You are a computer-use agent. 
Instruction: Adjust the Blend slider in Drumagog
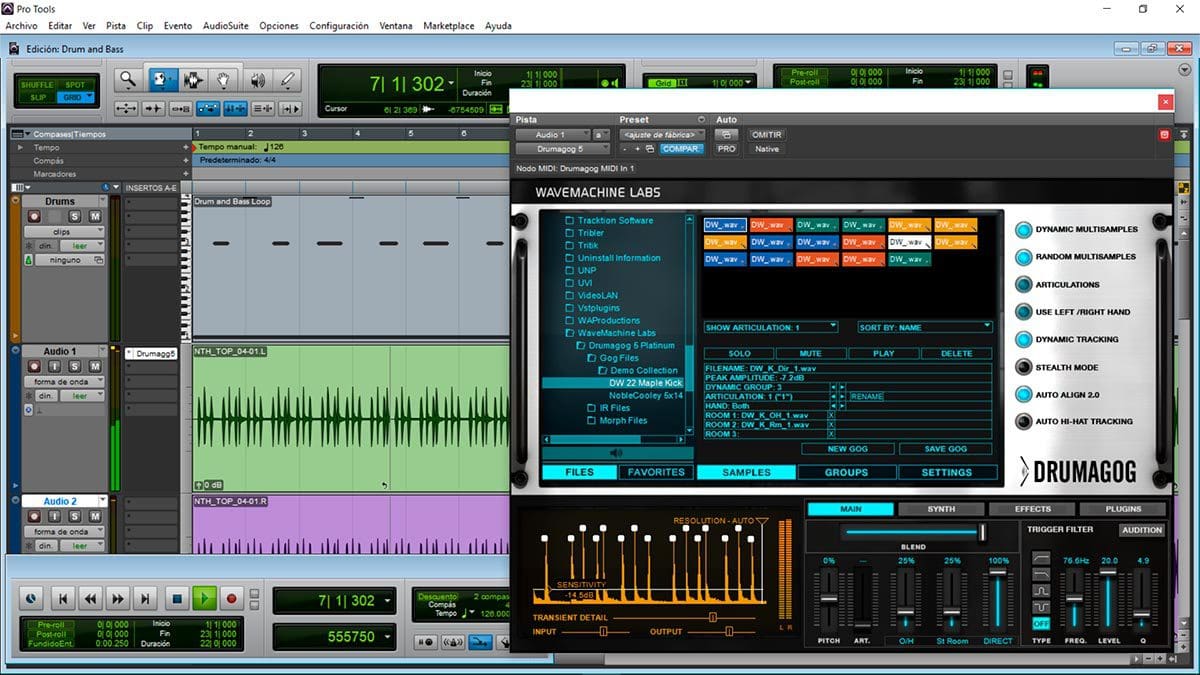coord(914,531)
